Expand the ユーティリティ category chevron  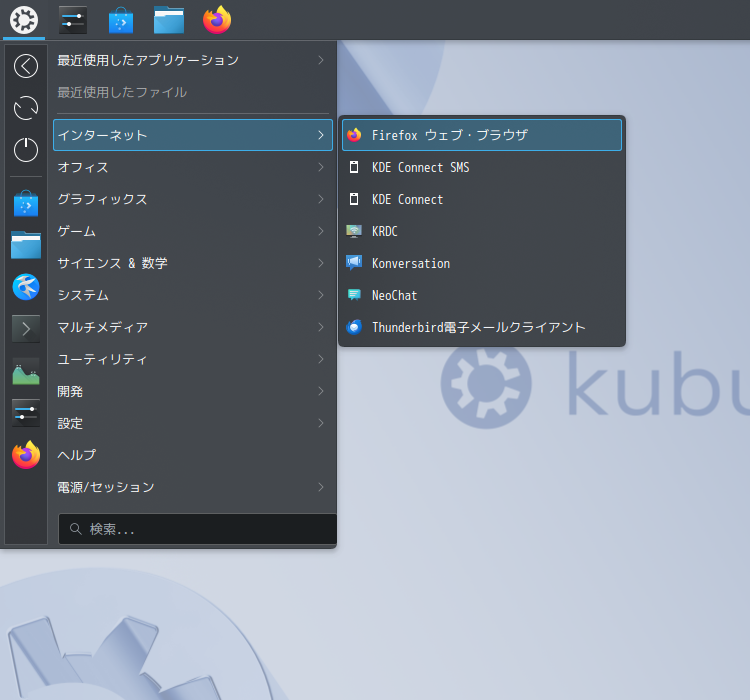[x=321, y=359]
